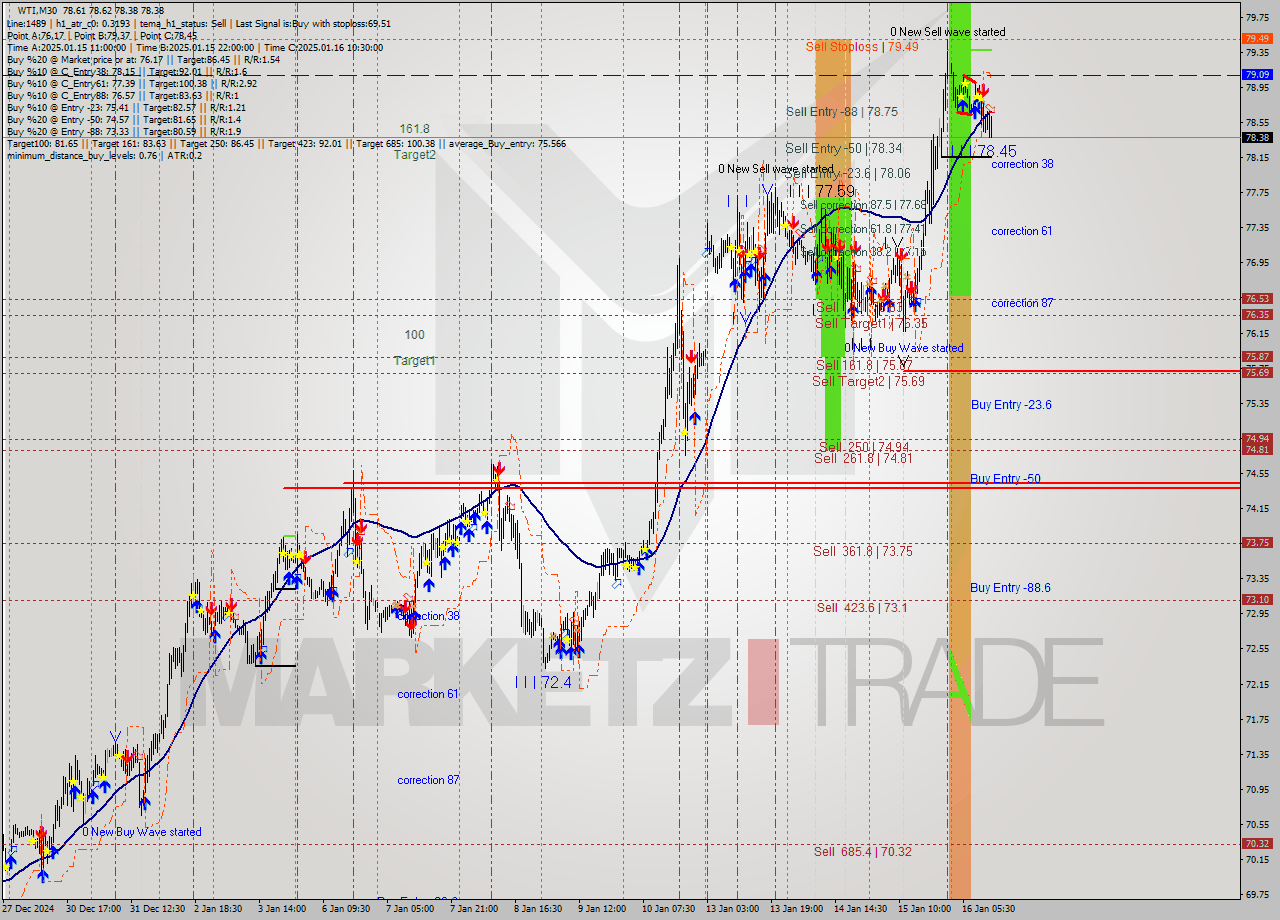Click the '100' Fibonacci level label
Viewport: 1280px width, 920px height.
click(x=414, y=335)
